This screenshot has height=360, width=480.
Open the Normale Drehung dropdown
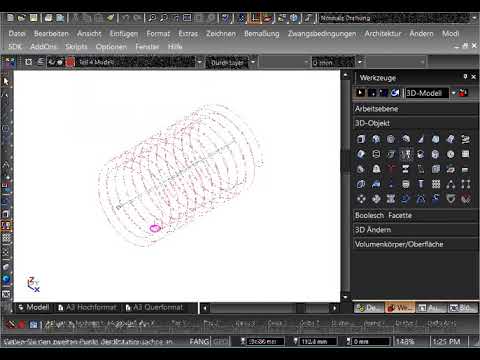point(474,18)
